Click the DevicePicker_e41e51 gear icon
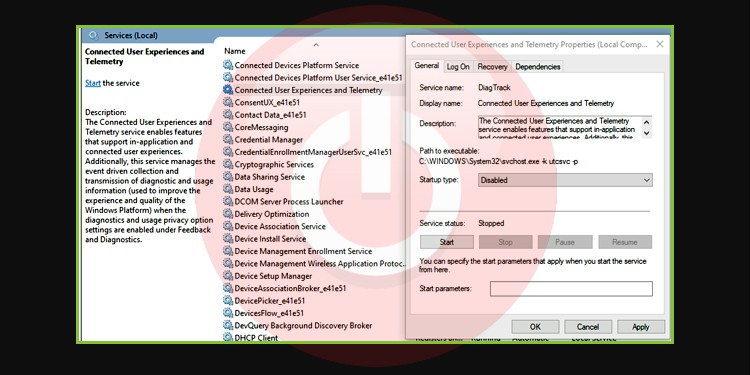 coord(228,300)
